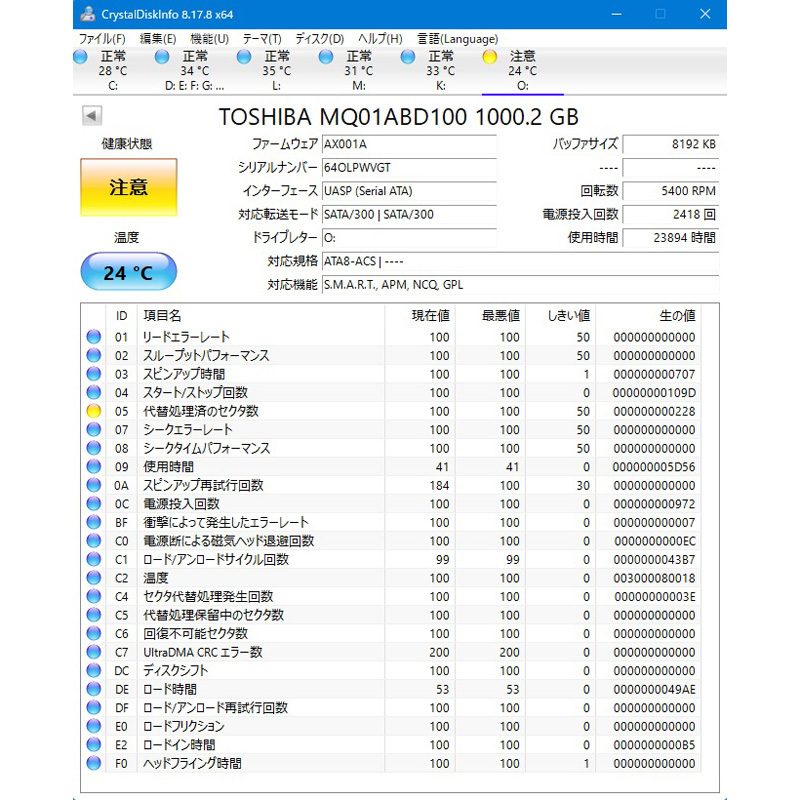Click the transfer mode field SATA/300
The height and width of the screenshot is (800, 800).
pyautogui.click(x=409, y=215)
